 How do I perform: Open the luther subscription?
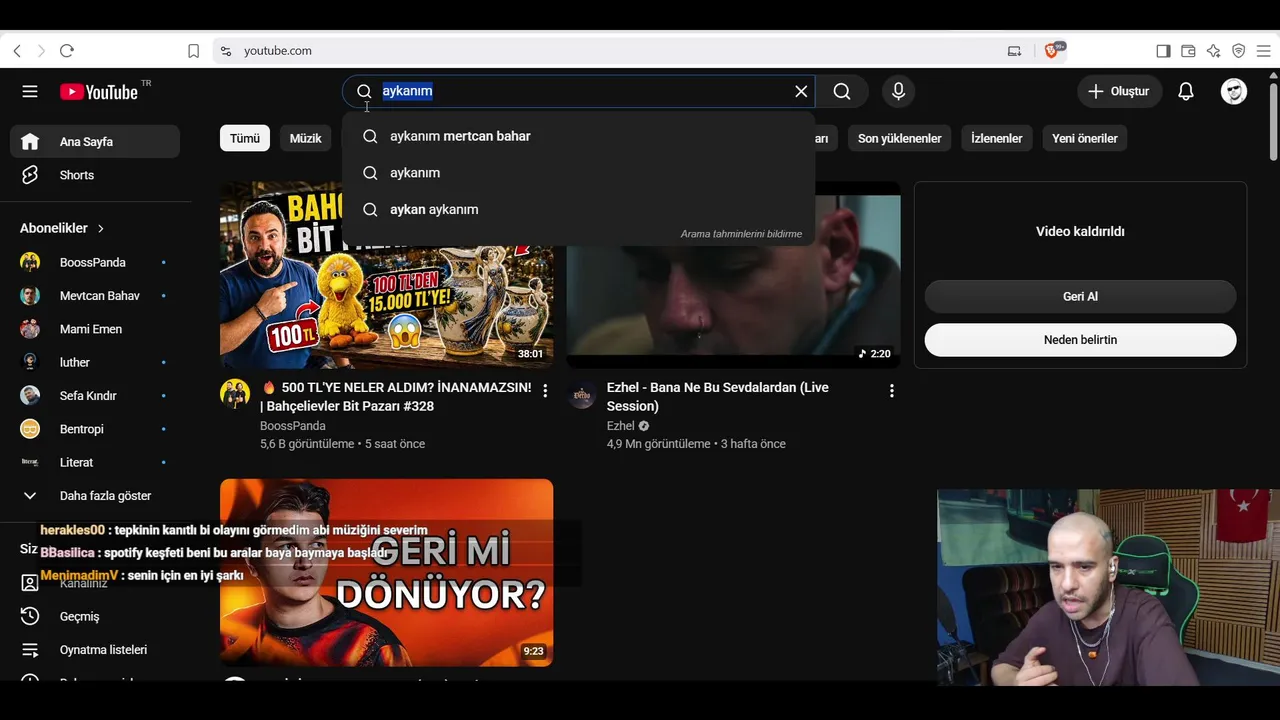click(x=95, y=363)
